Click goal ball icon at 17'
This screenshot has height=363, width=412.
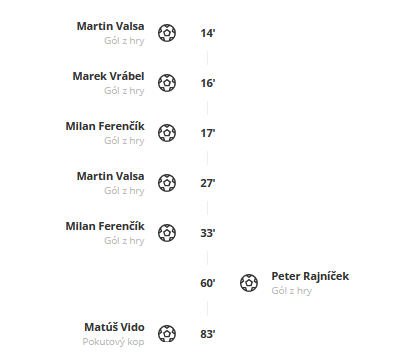(167, 133)
